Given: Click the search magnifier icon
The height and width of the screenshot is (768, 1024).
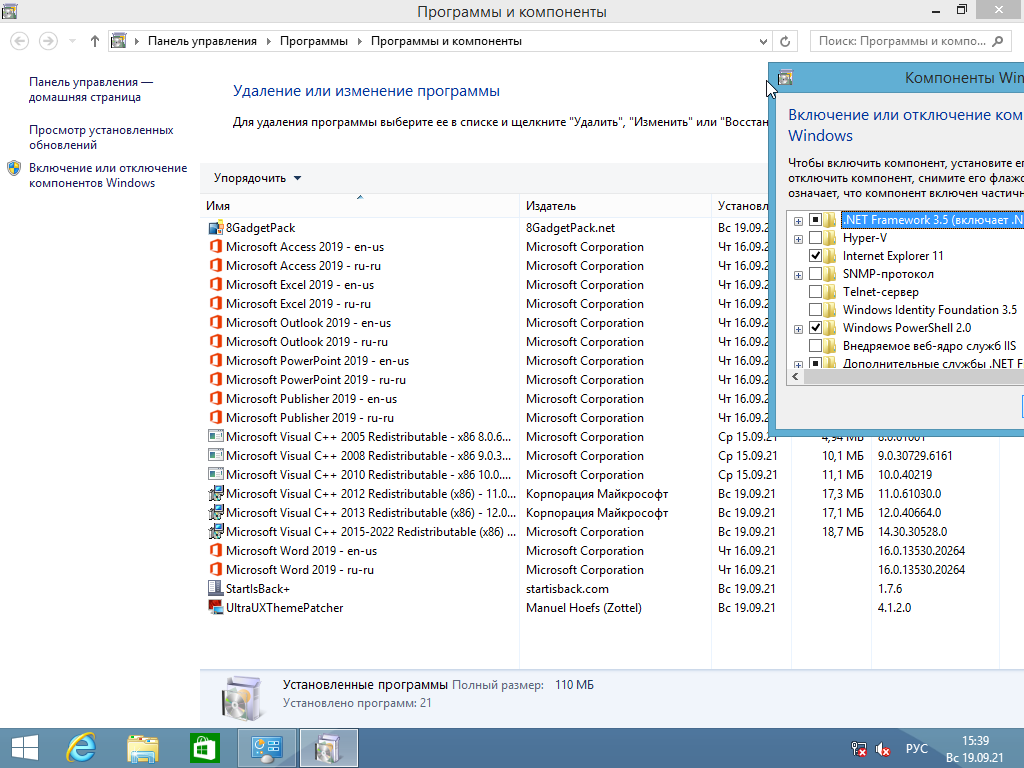Looking at the screenshot, I should tap(997, 41).
